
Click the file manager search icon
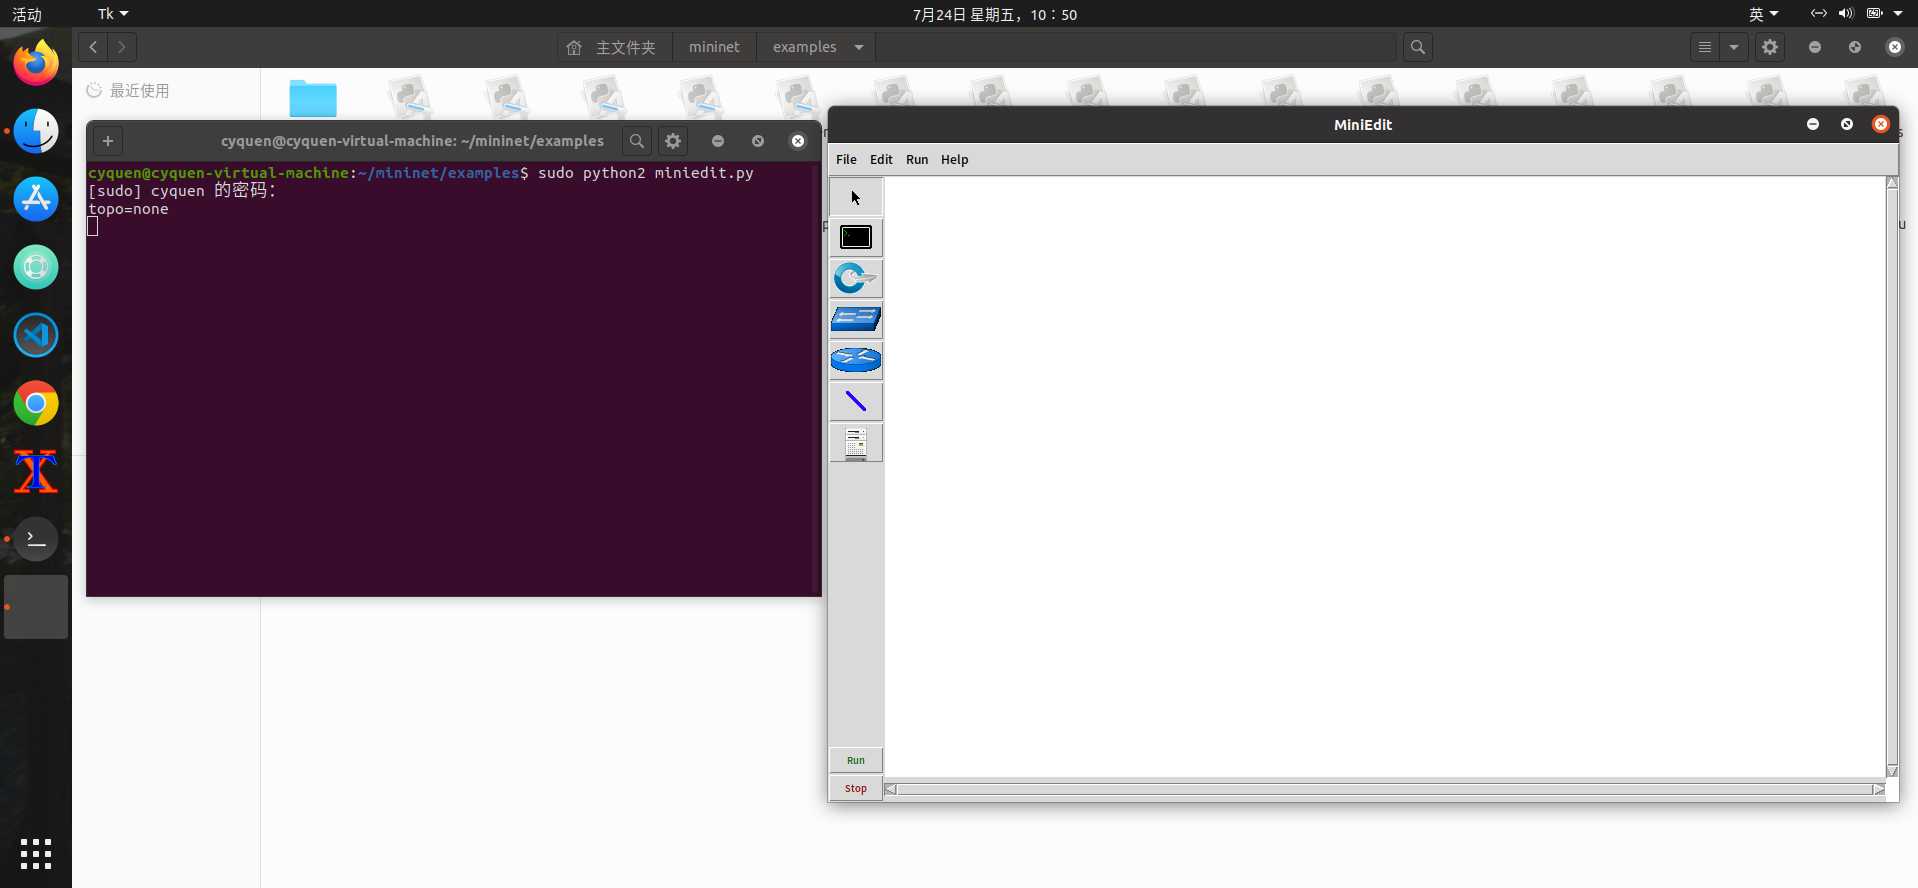point(1418,47)
